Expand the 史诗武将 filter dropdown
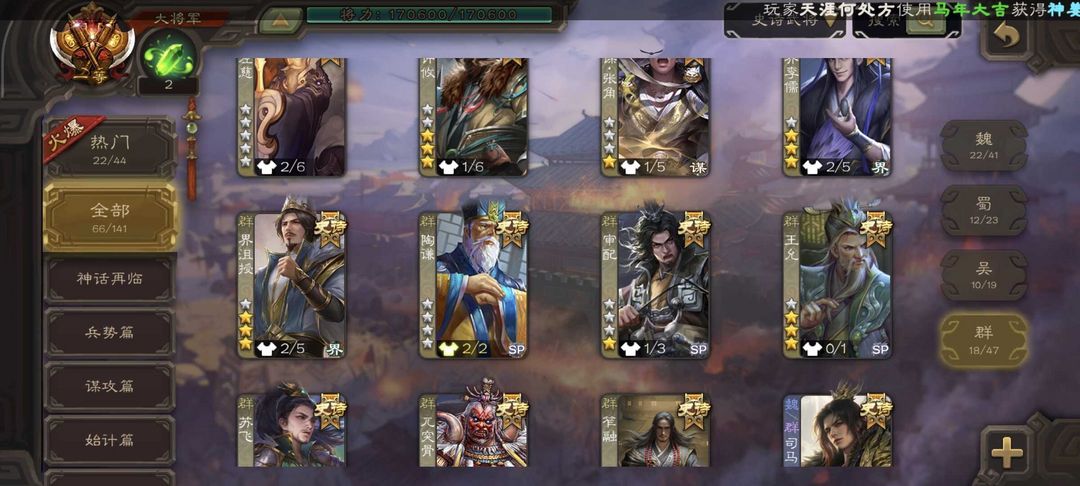1080x486 pixels. pyautogui.click(x=785, y=21)
